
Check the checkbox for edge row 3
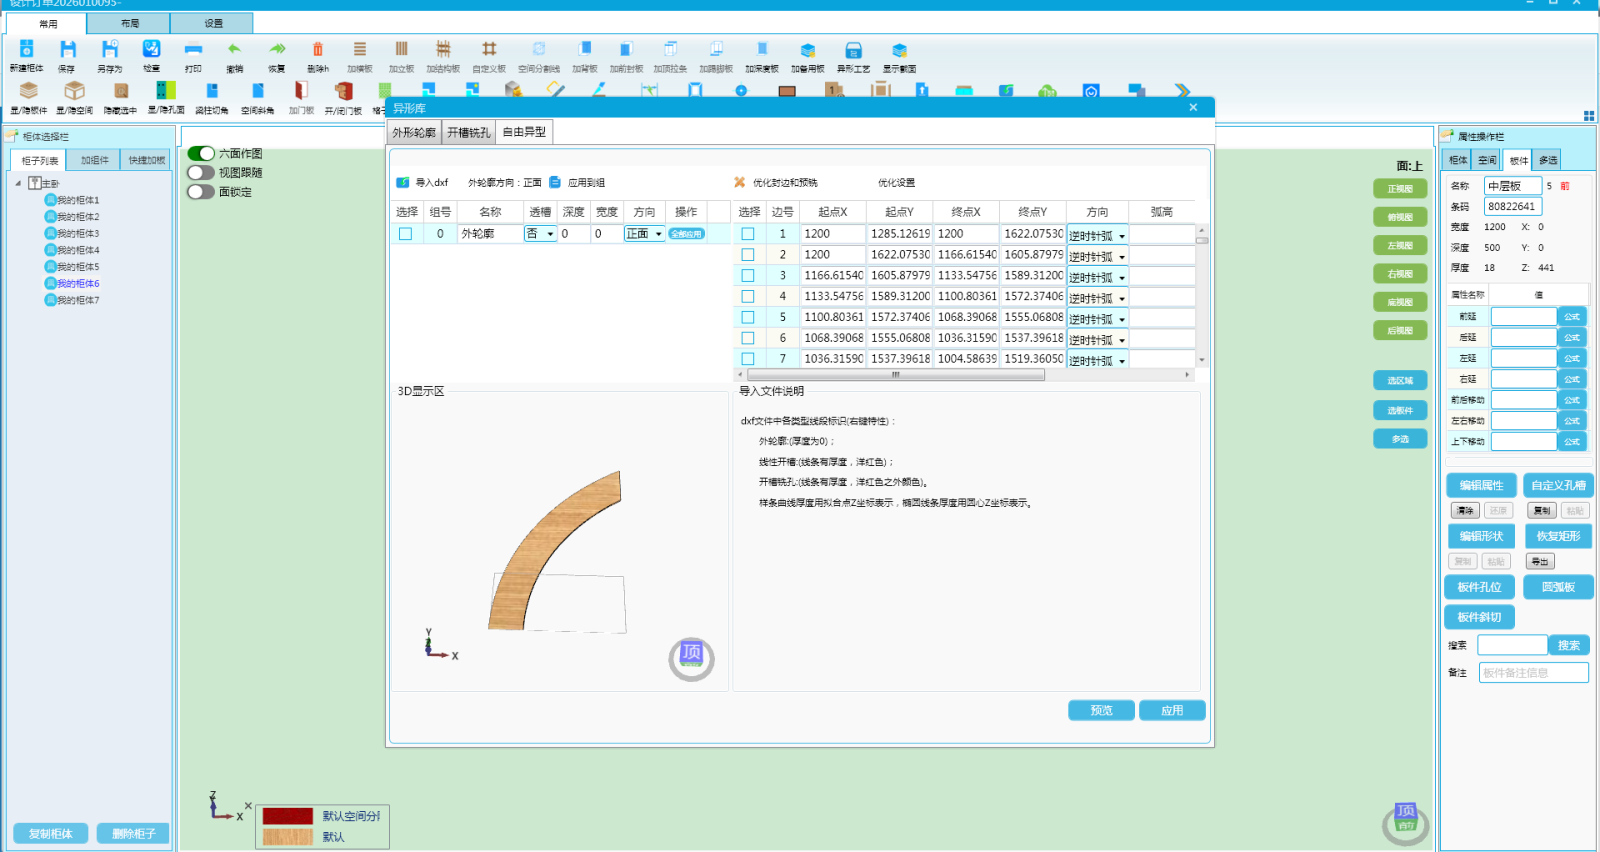click(747, 275)
